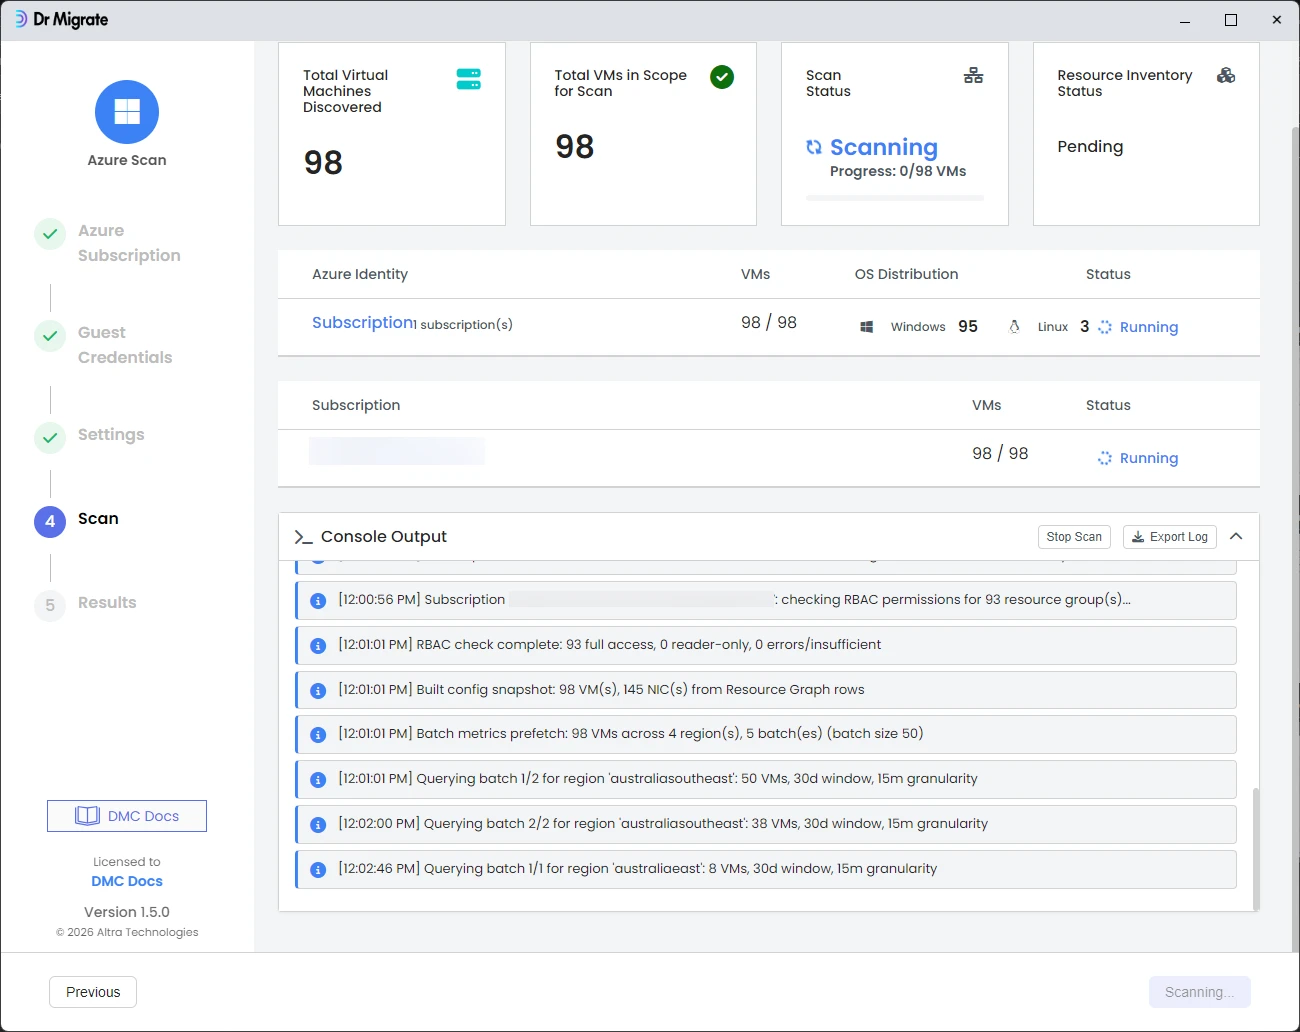Click the Azure Subscription step checkmark
This screenshot has height=1032, width=1300.
[x=50, y=234]
